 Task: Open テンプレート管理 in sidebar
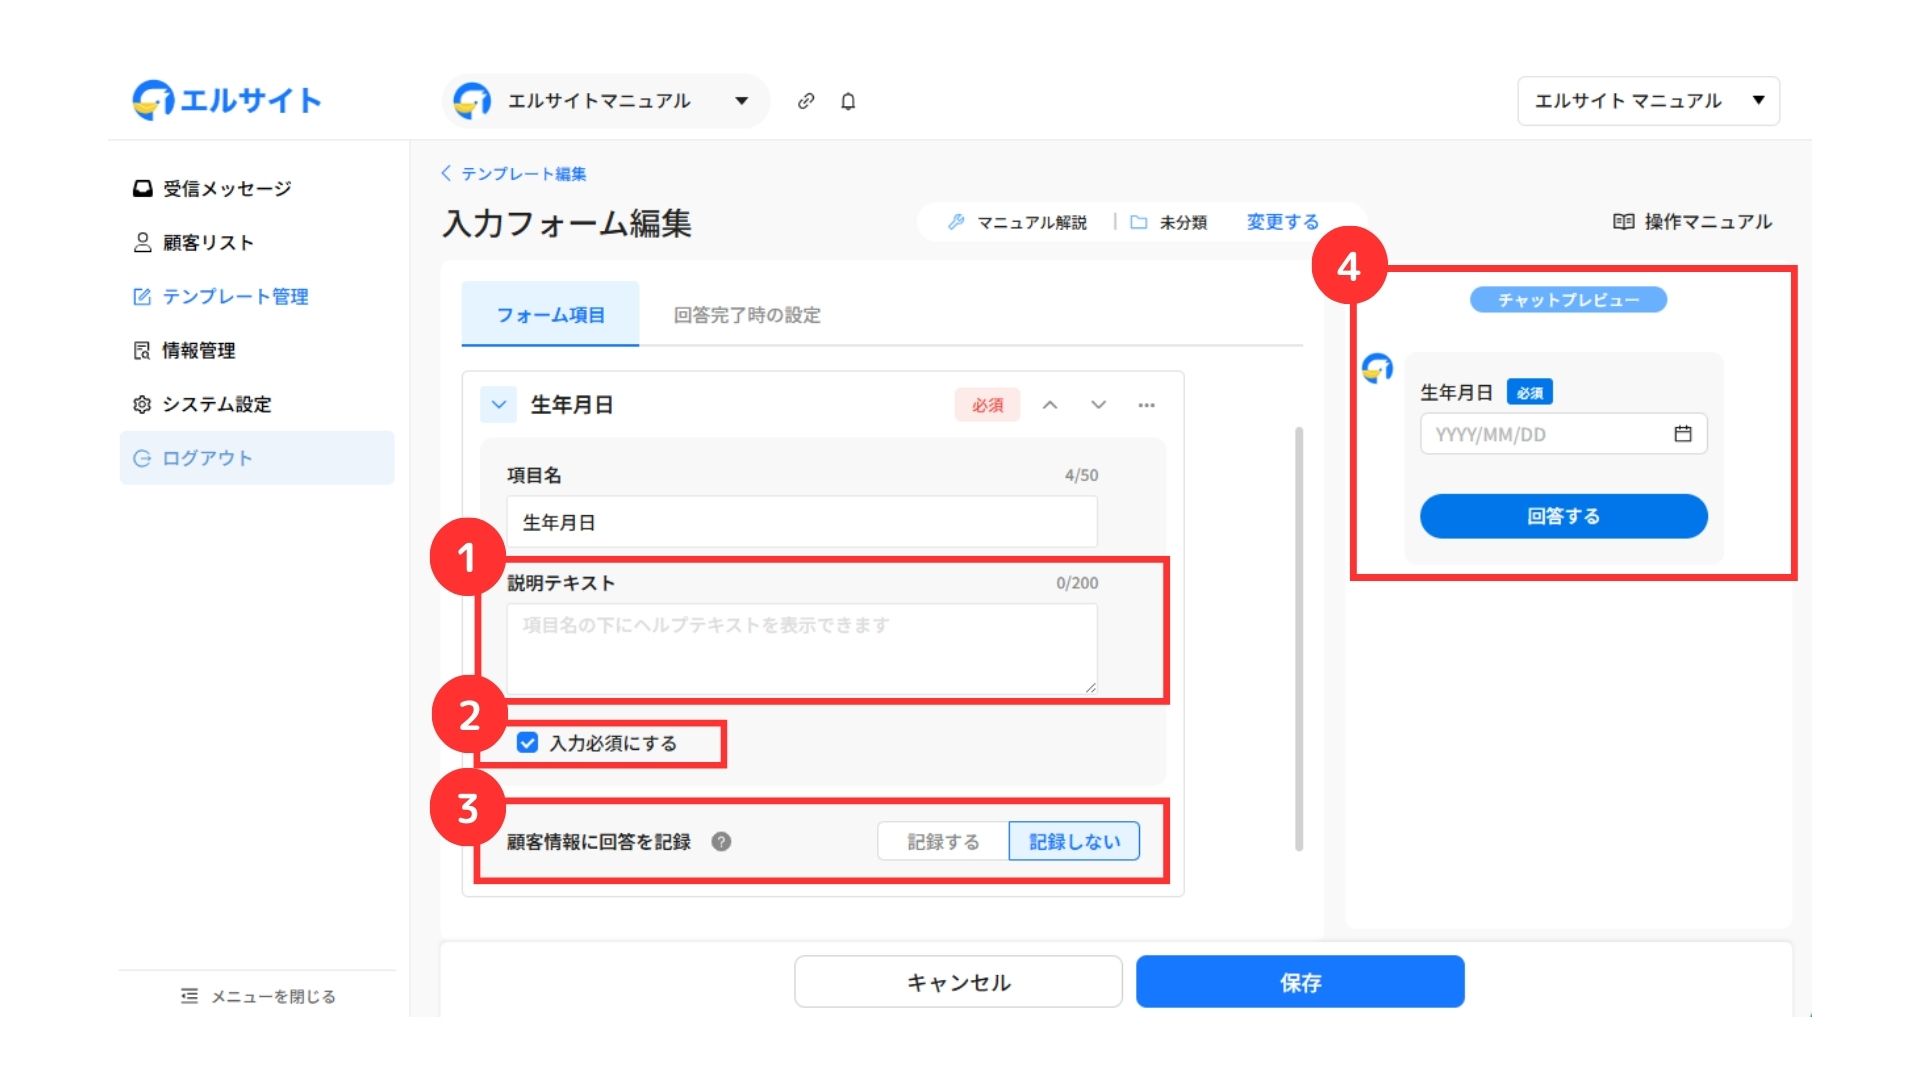235,297
